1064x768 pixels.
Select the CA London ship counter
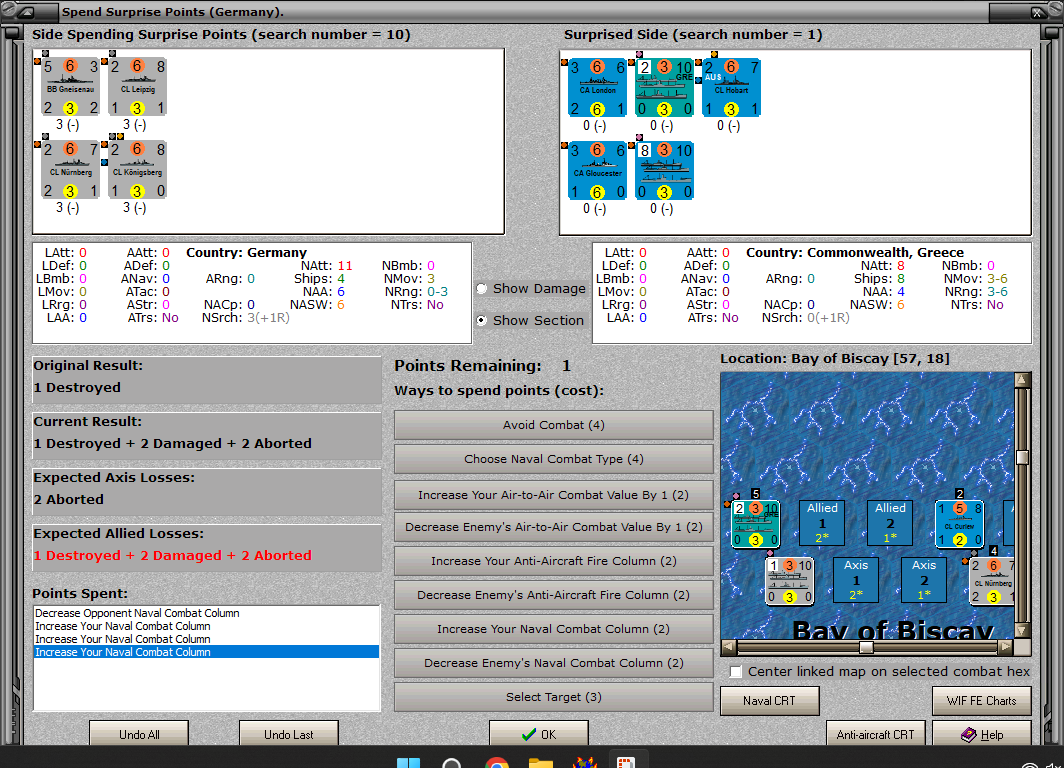(597, 88)
